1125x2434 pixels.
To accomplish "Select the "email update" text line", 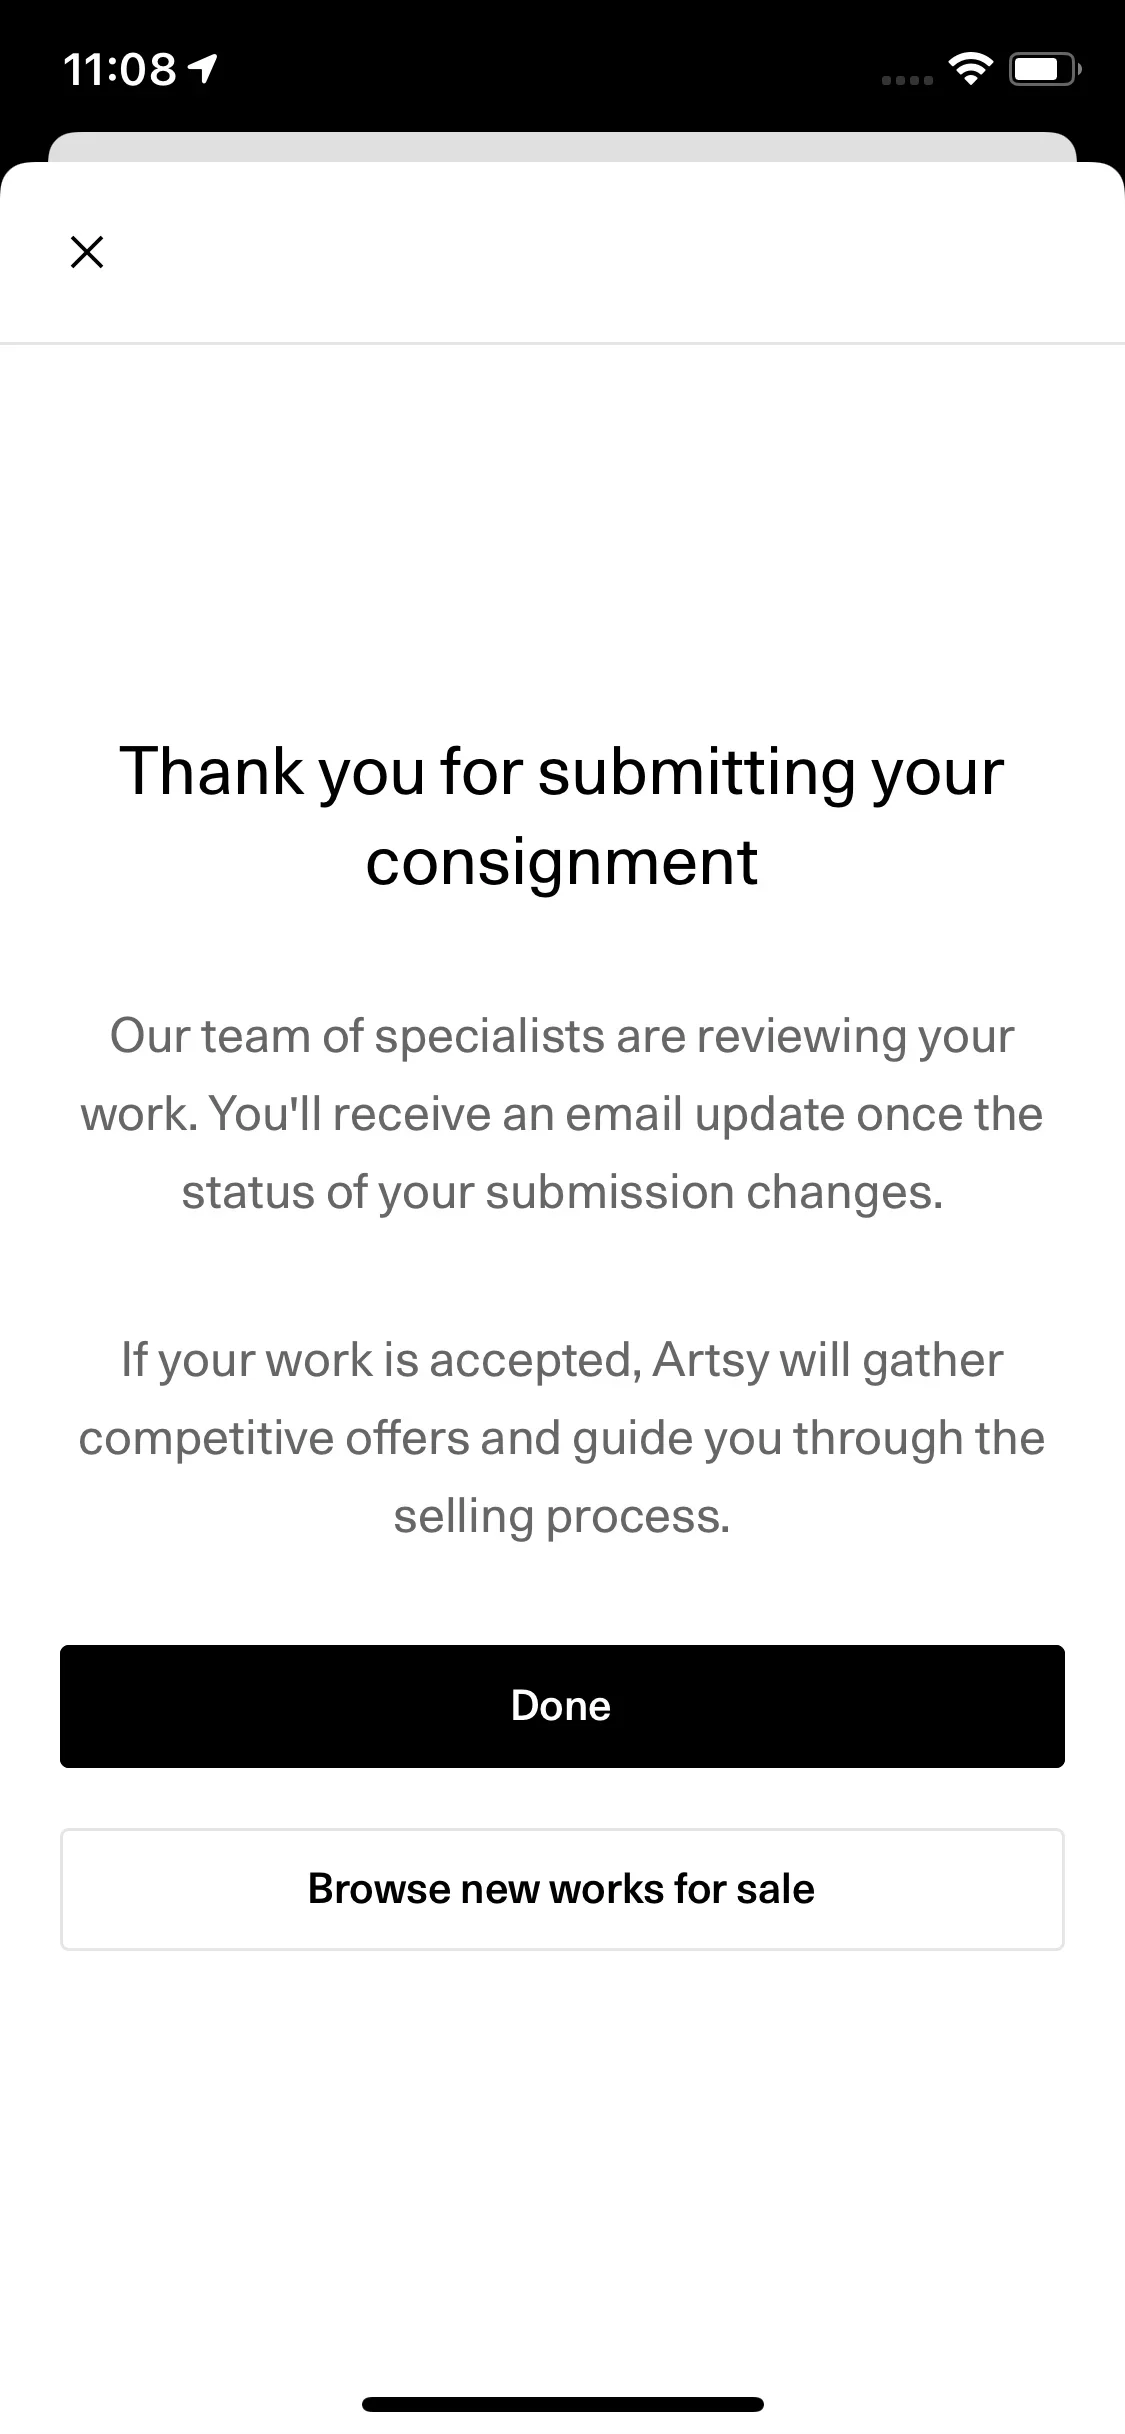I will (562, 1114).
